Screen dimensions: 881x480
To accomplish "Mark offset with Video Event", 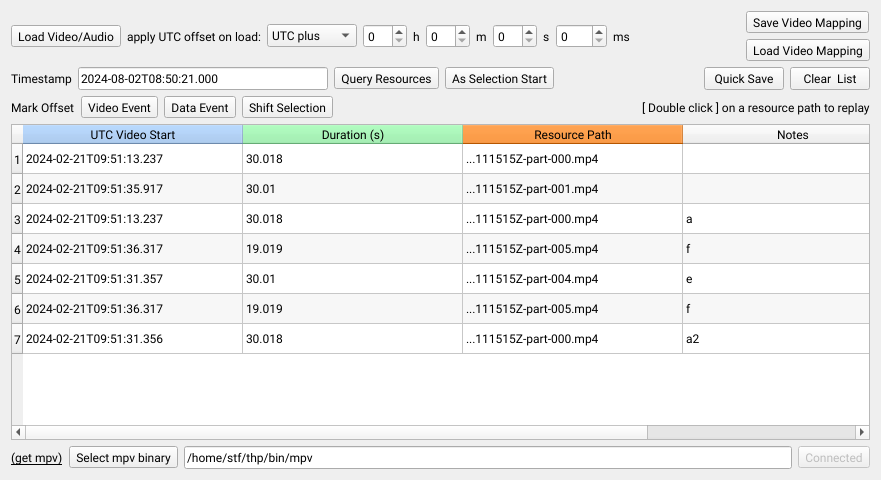I will click(119, 107).
